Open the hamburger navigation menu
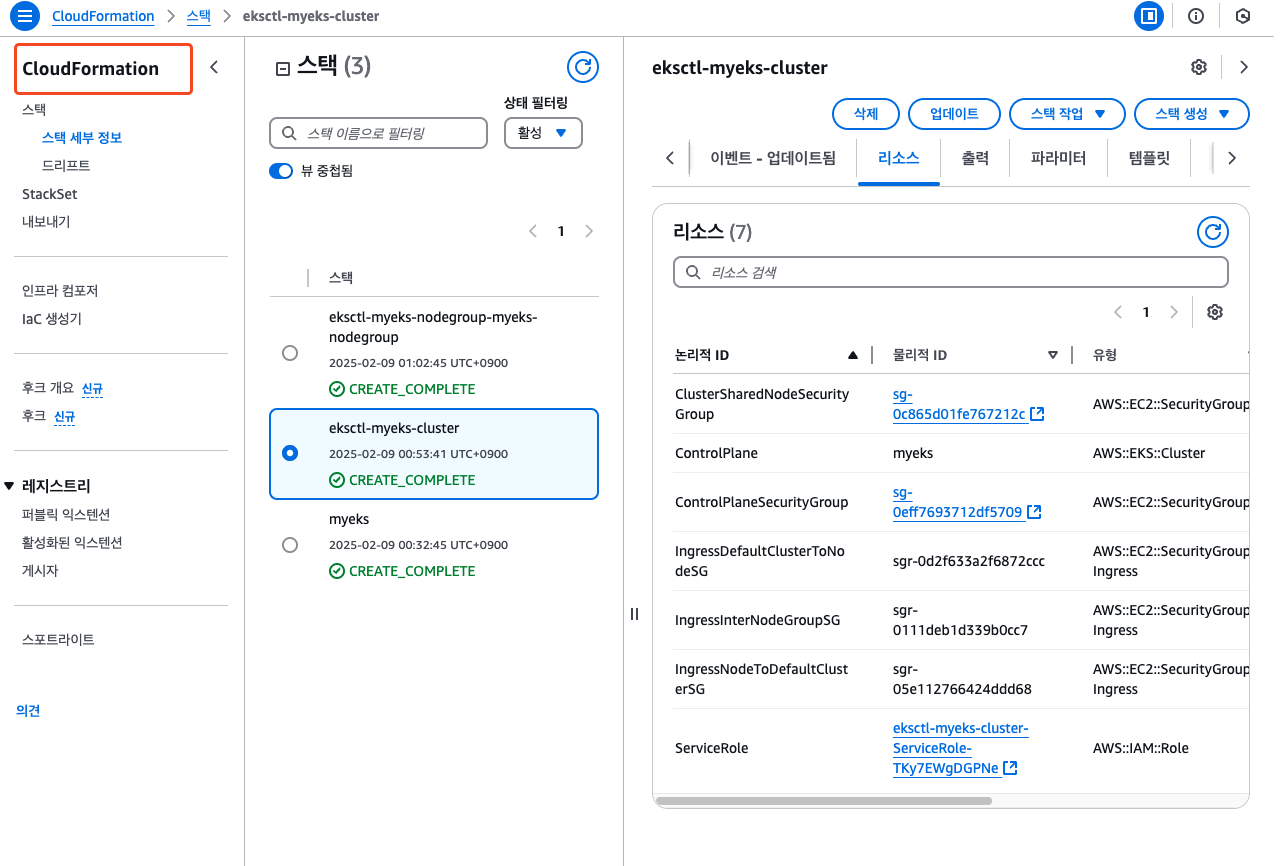The height and width of the screenshot is (866, 1280). 25,16
